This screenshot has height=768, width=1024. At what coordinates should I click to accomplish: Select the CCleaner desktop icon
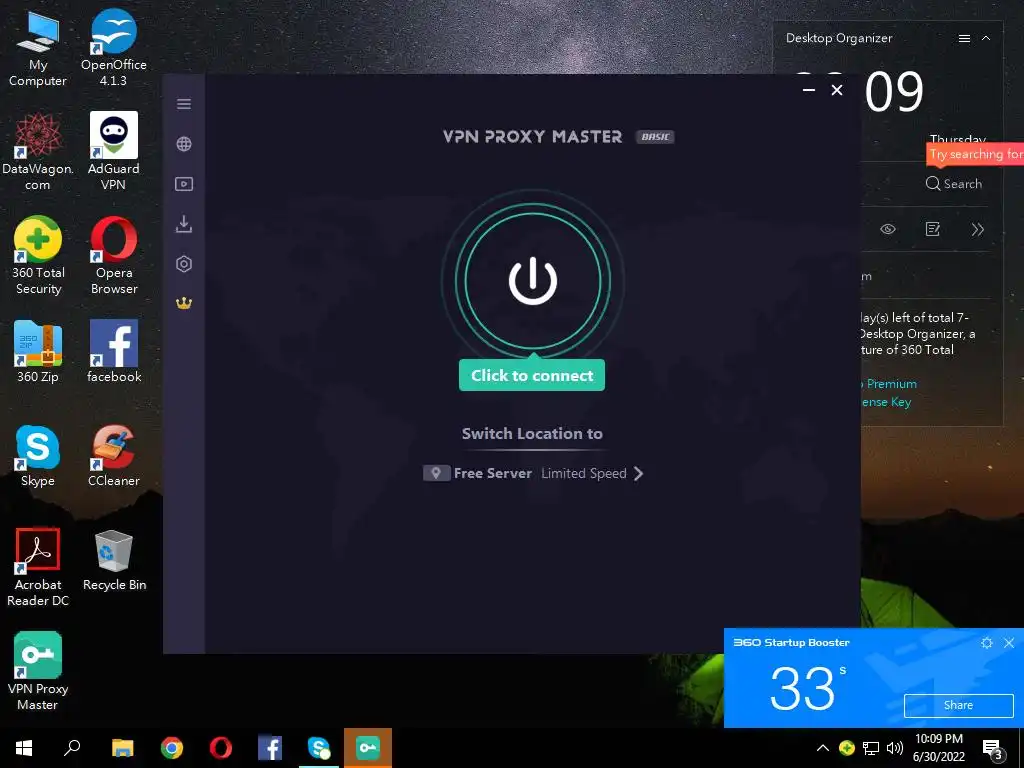(114, 456)
